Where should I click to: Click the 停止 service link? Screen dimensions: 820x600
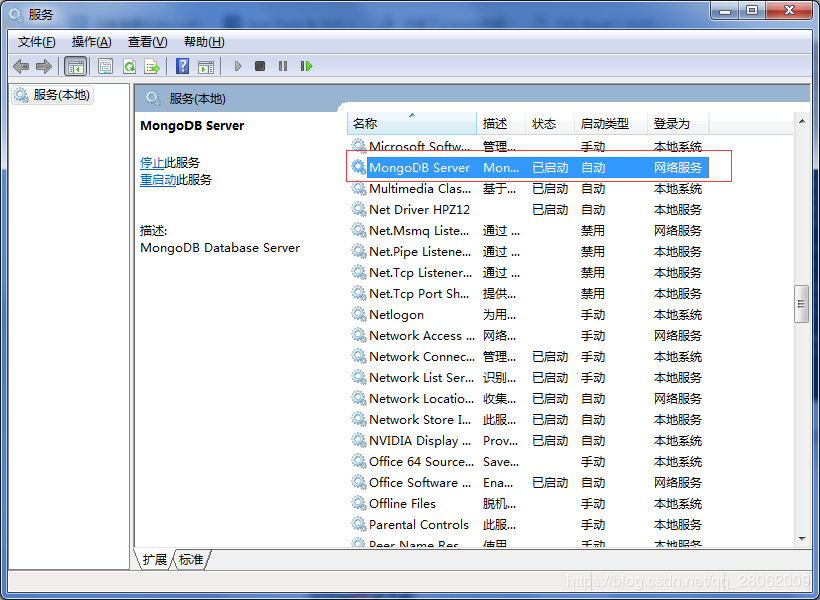(152, 163)
